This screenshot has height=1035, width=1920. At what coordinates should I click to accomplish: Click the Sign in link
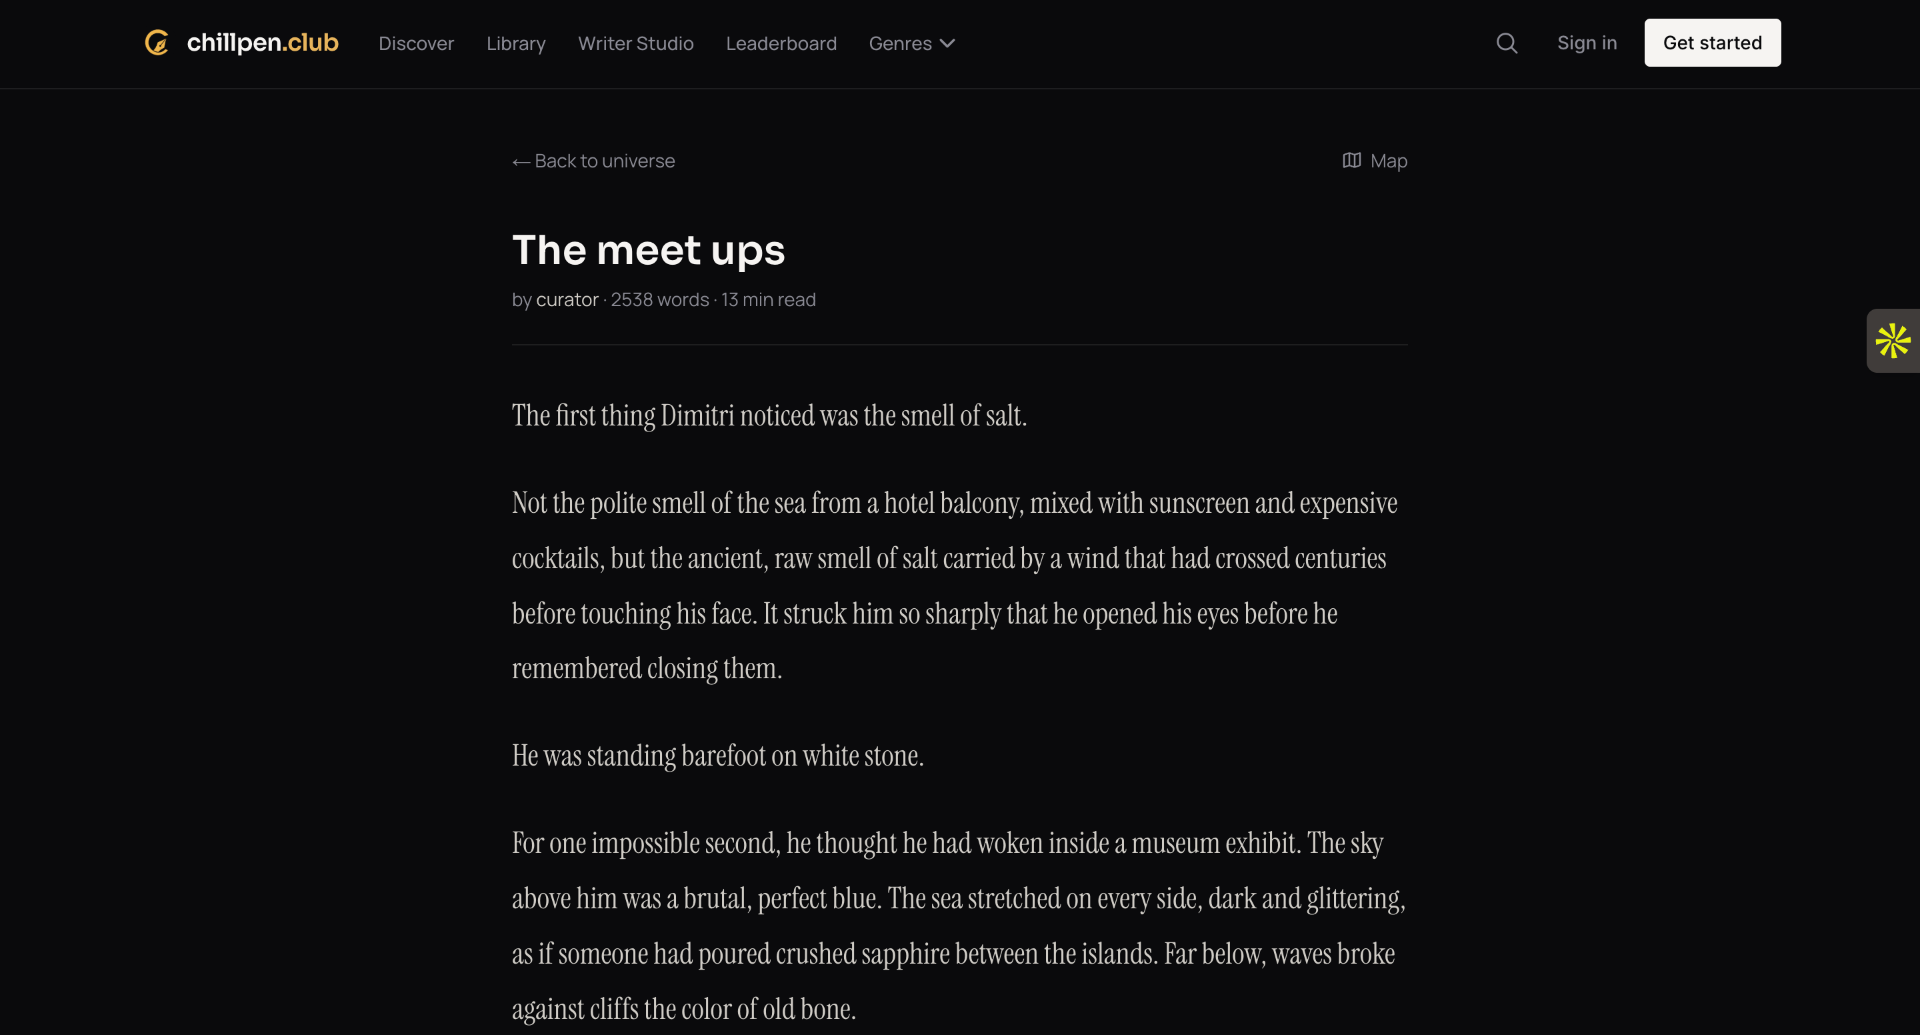(1586, 43)
